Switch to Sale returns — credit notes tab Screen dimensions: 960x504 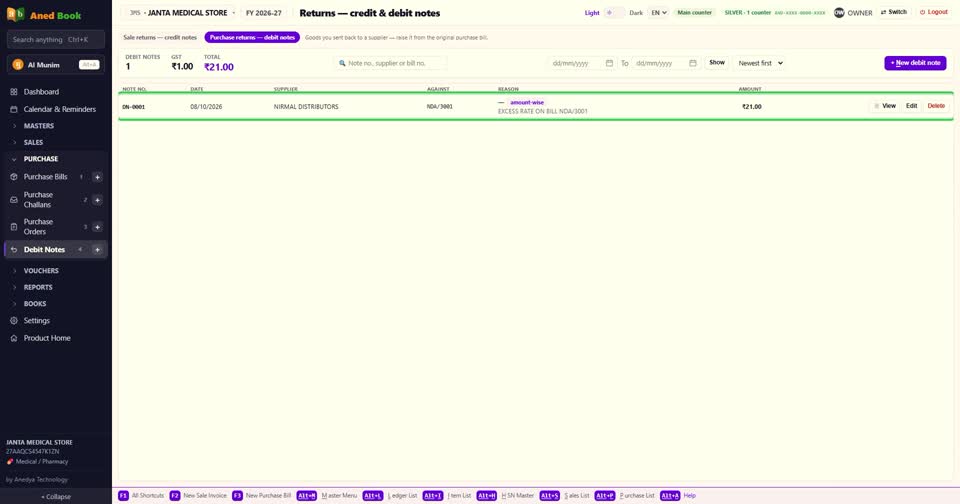160,37
